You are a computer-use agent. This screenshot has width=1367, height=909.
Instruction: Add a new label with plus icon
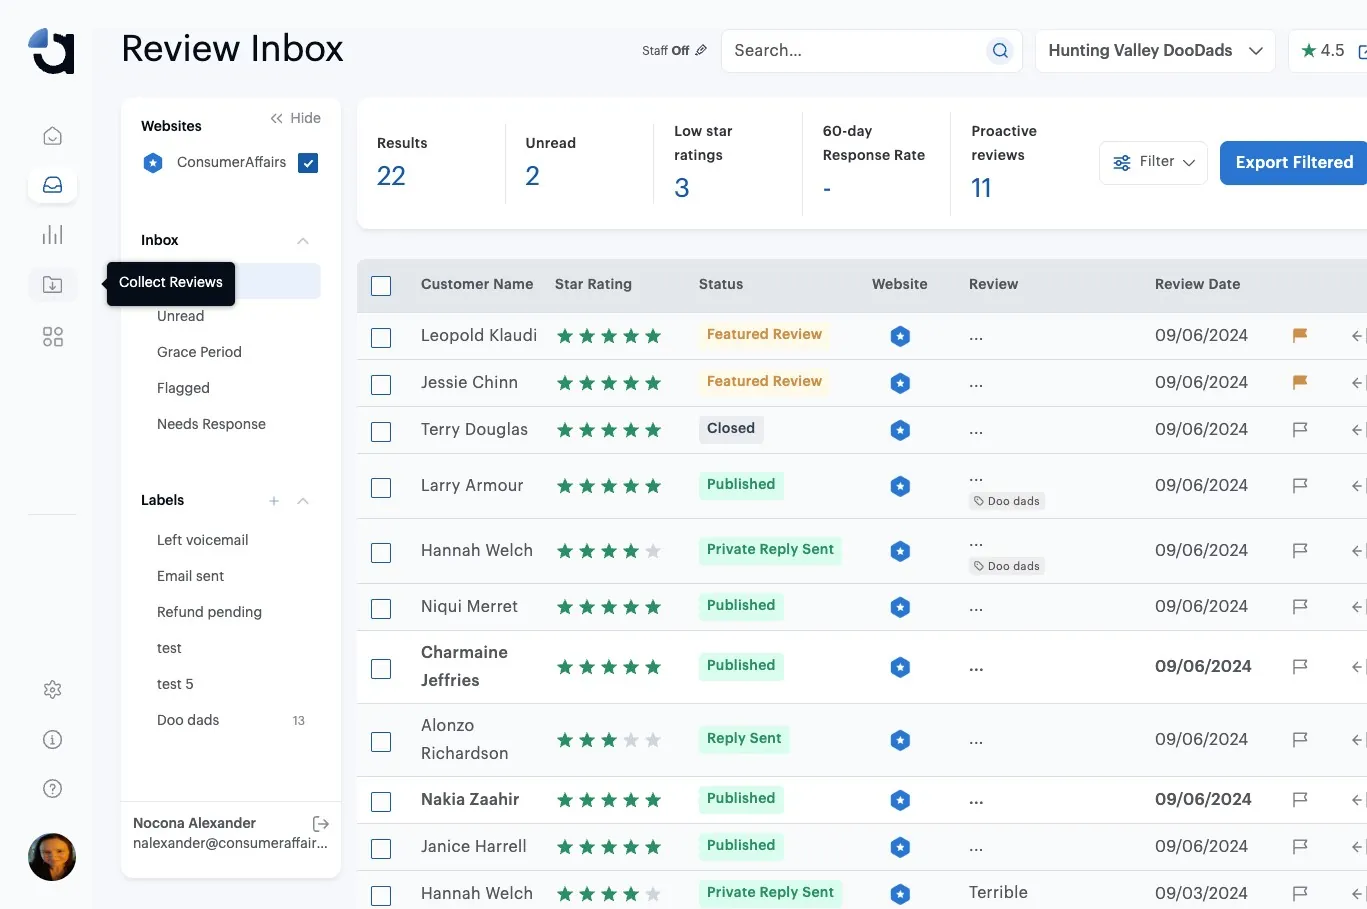[x=274, y=501]
